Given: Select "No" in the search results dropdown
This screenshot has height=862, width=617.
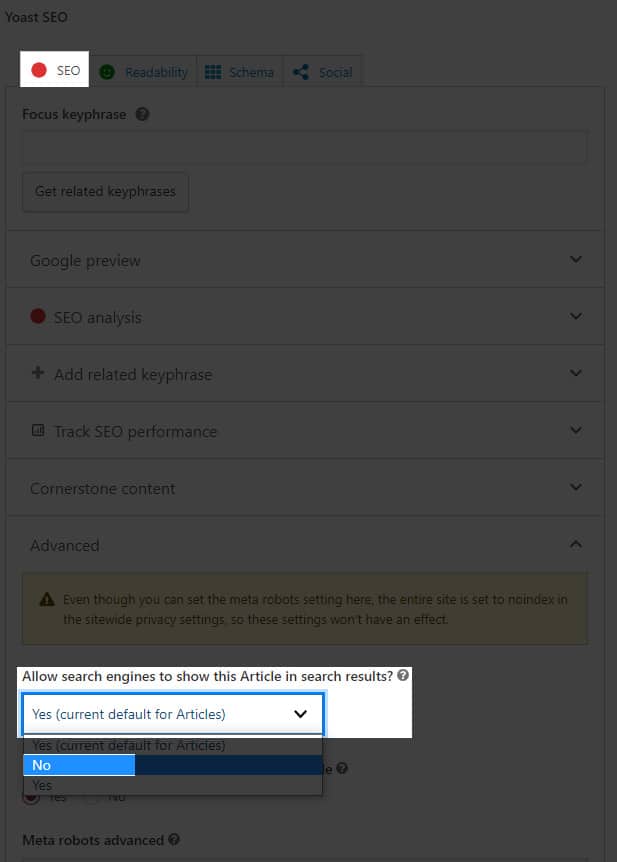Looking at the screenshot, I should [x=78, y=765].
